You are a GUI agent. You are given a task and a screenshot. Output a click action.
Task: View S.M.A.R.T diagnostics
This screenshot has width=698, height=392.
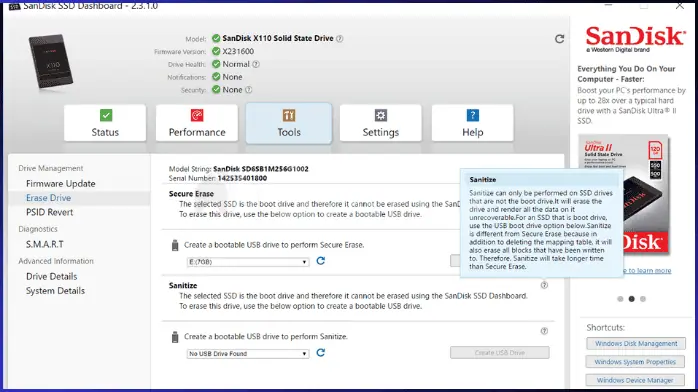[x=45, y=244]
